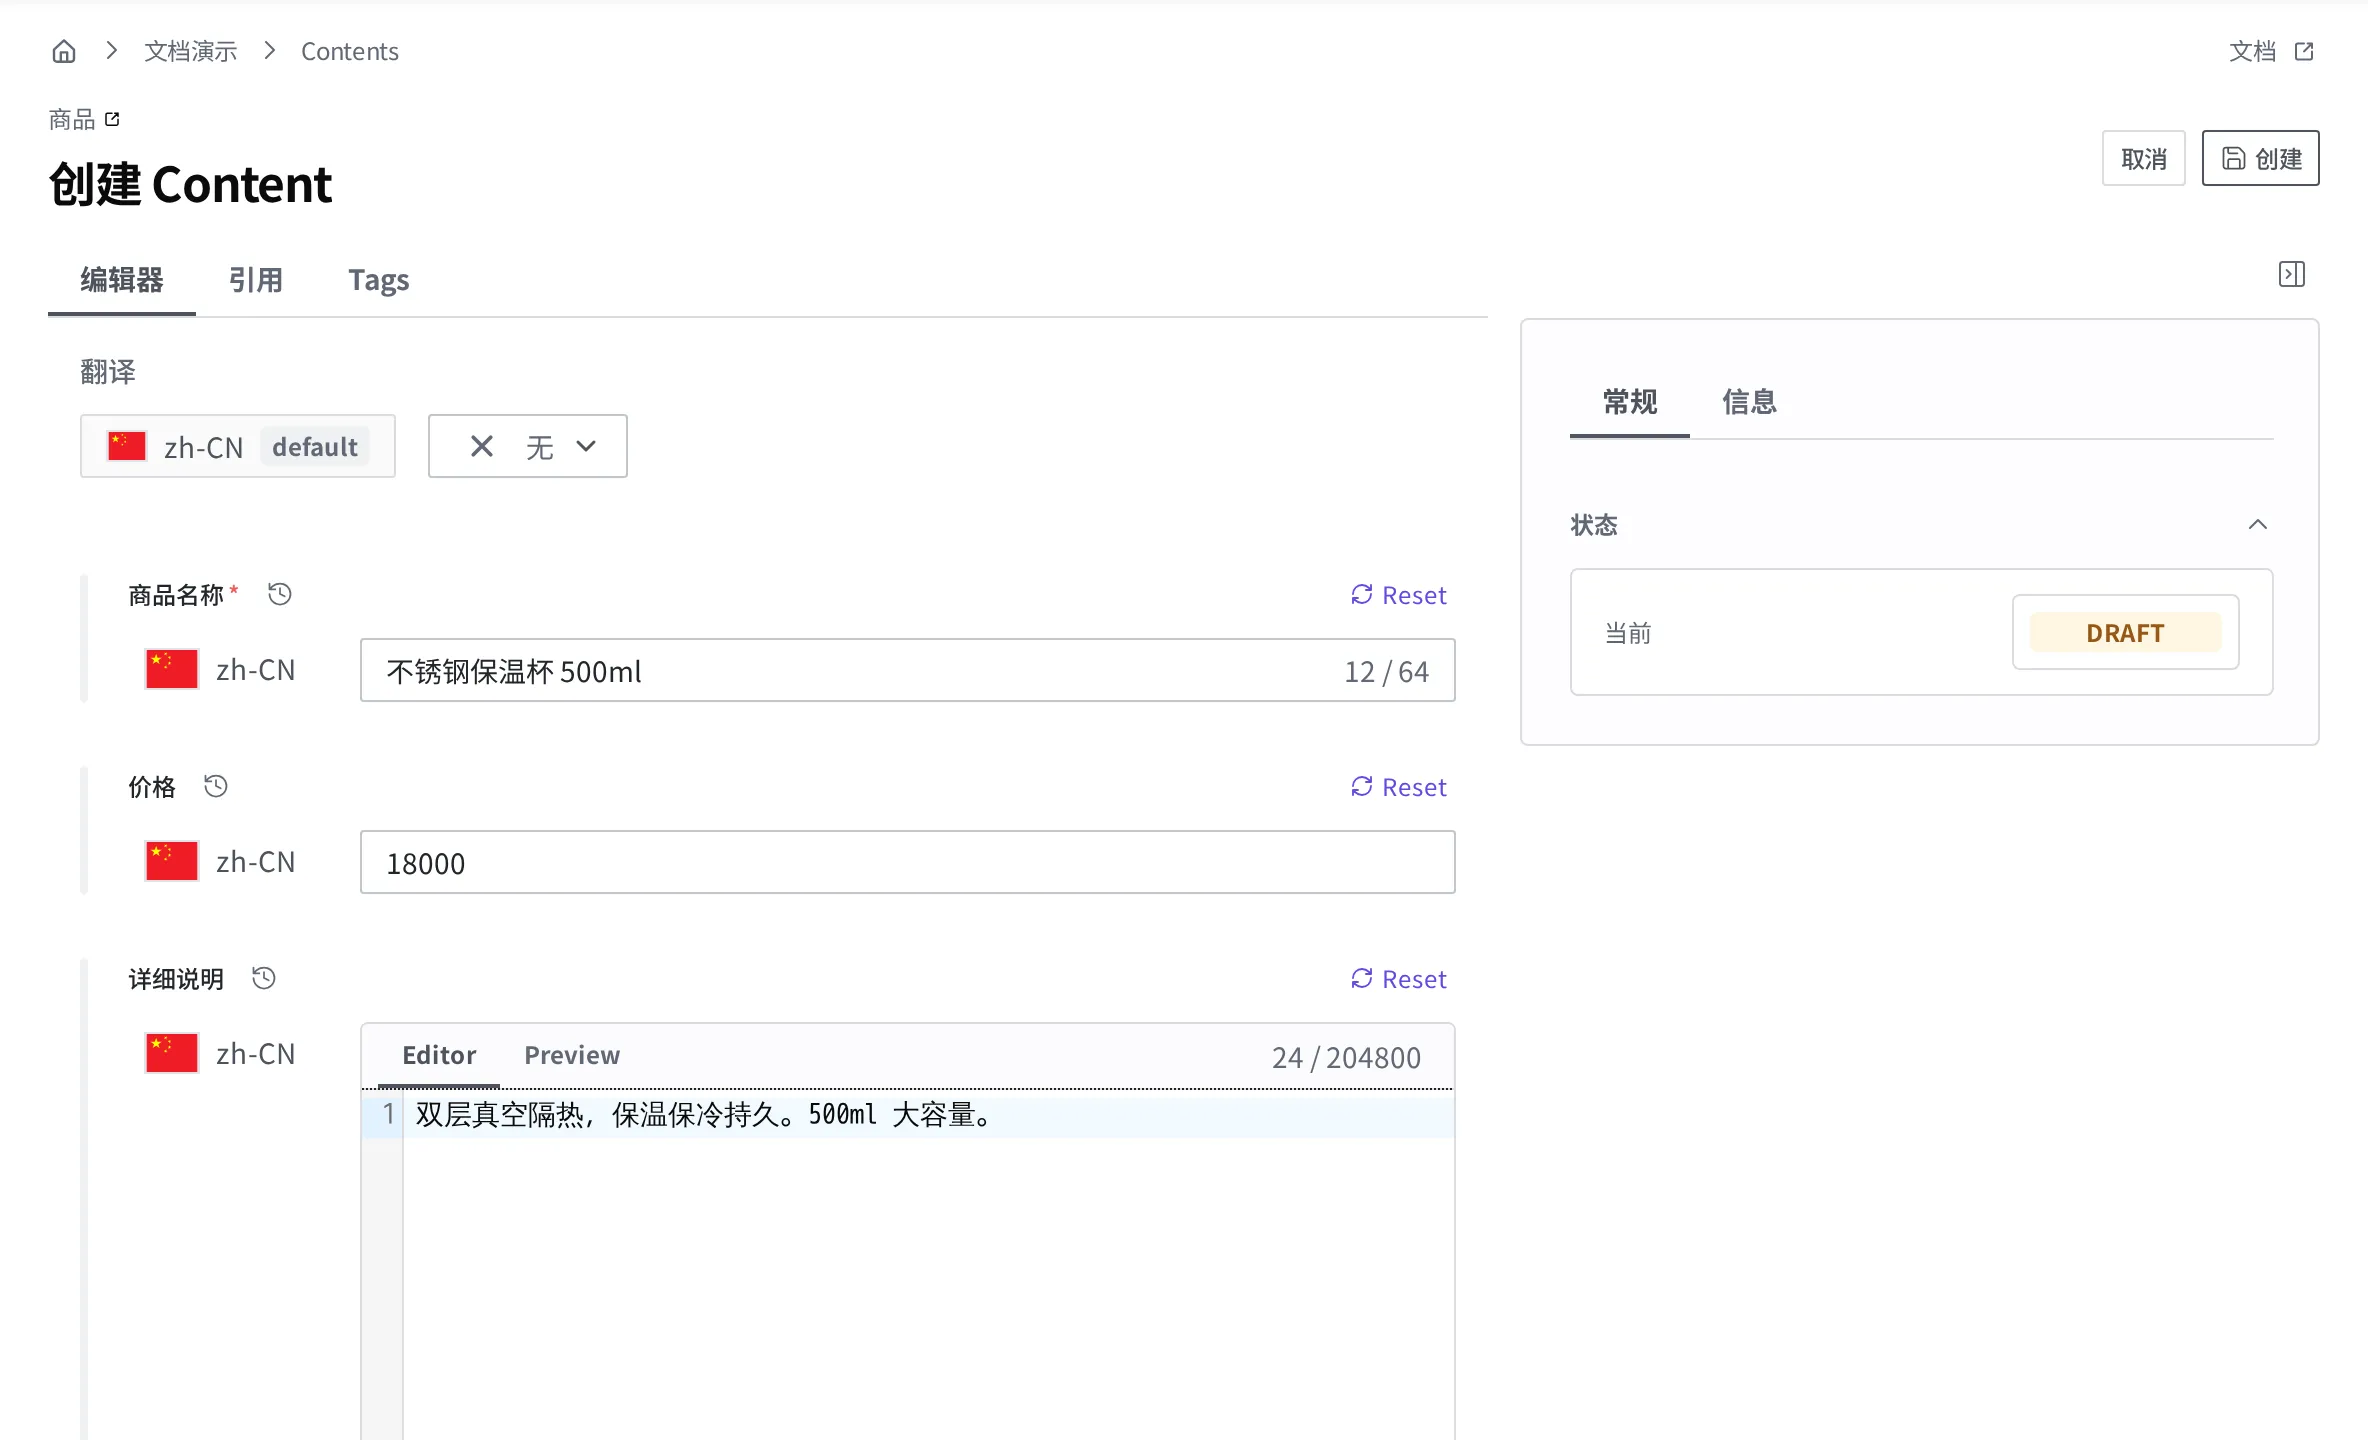2368x1440 pixels.
Task: Open 商品 schema link
Action: tap(72, 119)
